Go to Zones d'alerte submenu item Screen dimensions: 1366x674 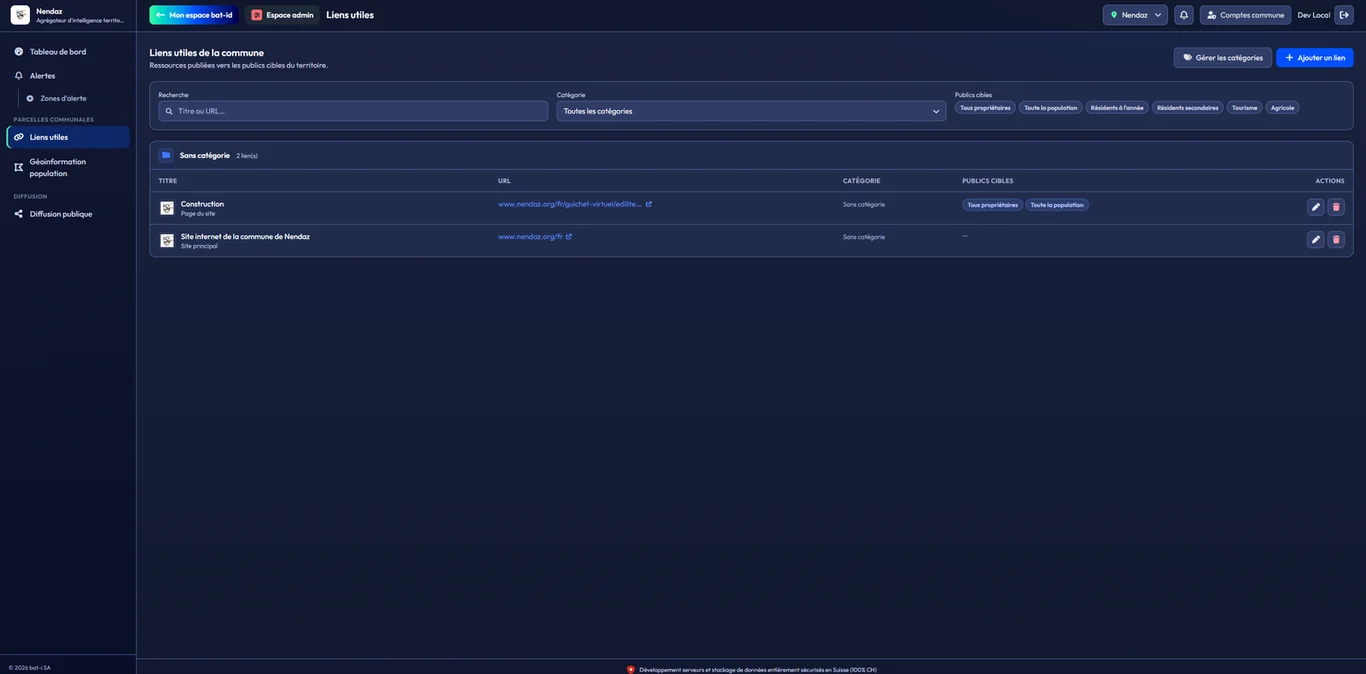(x=63, y=98)
